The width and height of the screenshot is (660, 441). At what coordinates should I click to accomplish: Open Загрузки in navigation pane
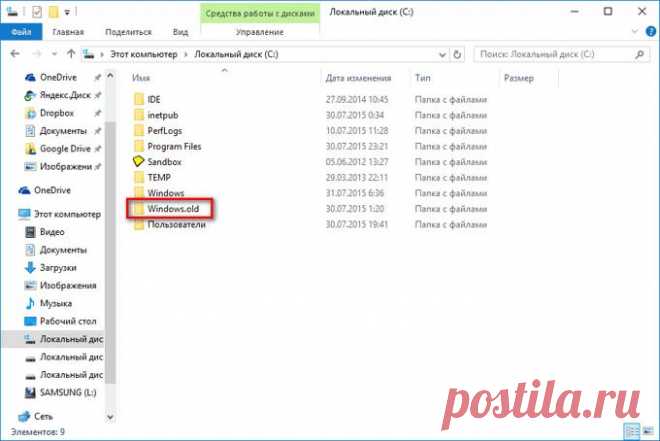pos(58,268)
